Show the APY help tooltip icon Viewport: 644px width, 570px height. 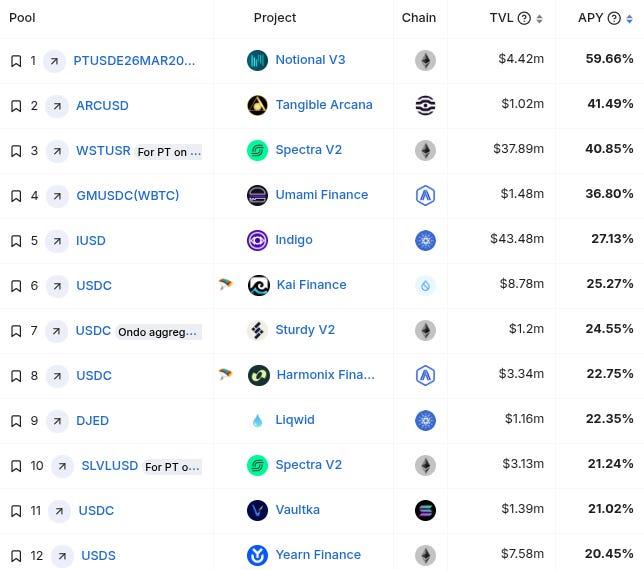click(614, 18)
